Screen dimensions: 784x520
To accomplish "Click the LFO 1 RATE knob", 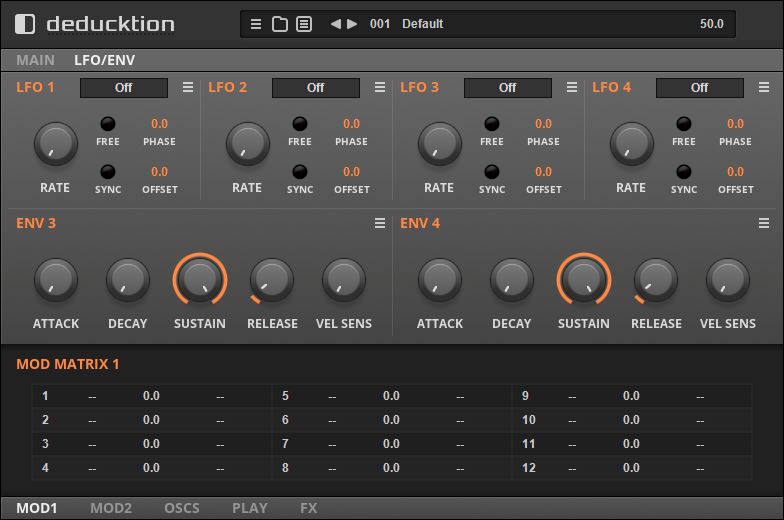I will pyautogui.click(x=56, y=144).
